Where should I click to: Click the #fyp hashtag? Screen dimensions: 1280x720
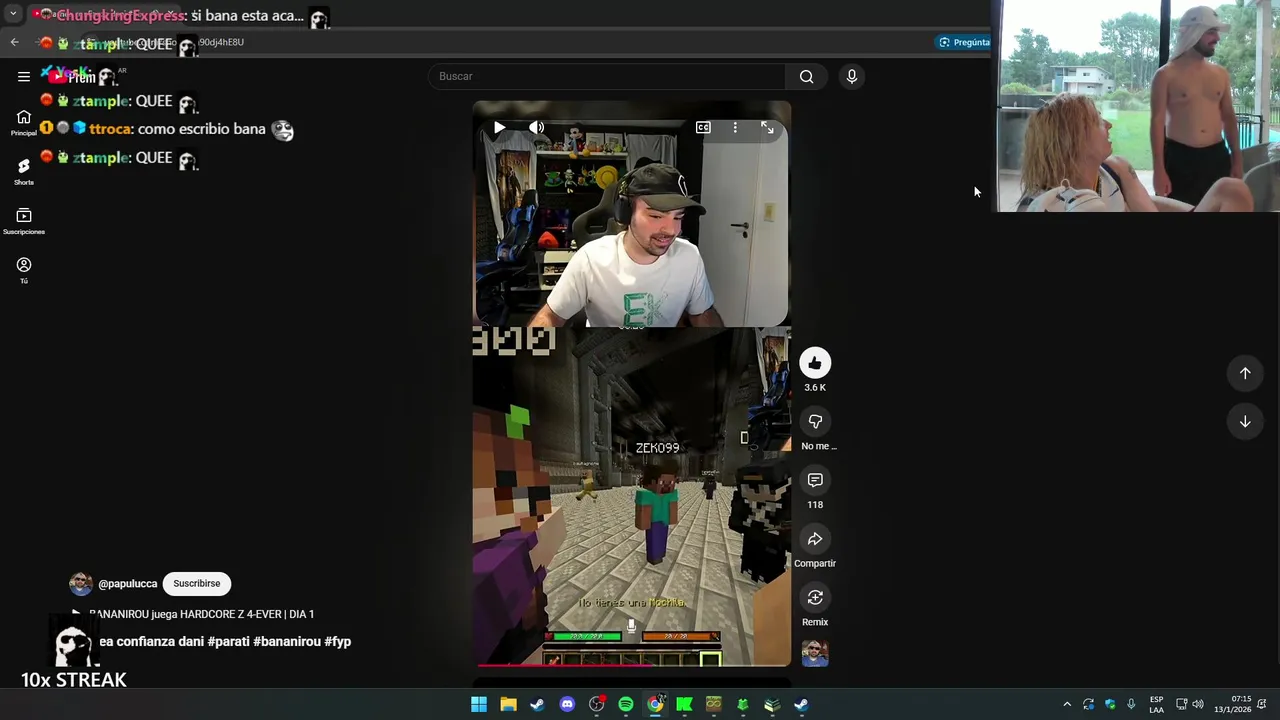coord(338,642)
